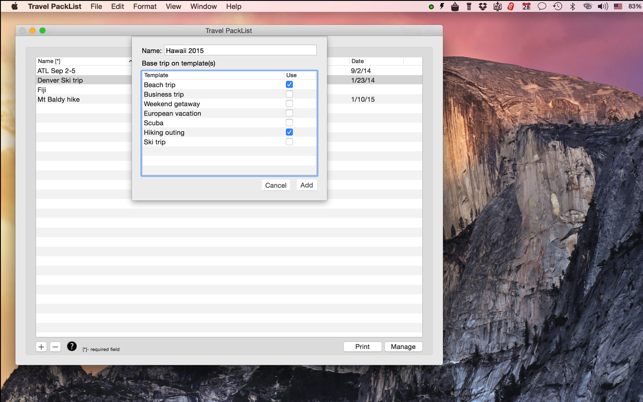Open the Window menu

coord(203,6)
